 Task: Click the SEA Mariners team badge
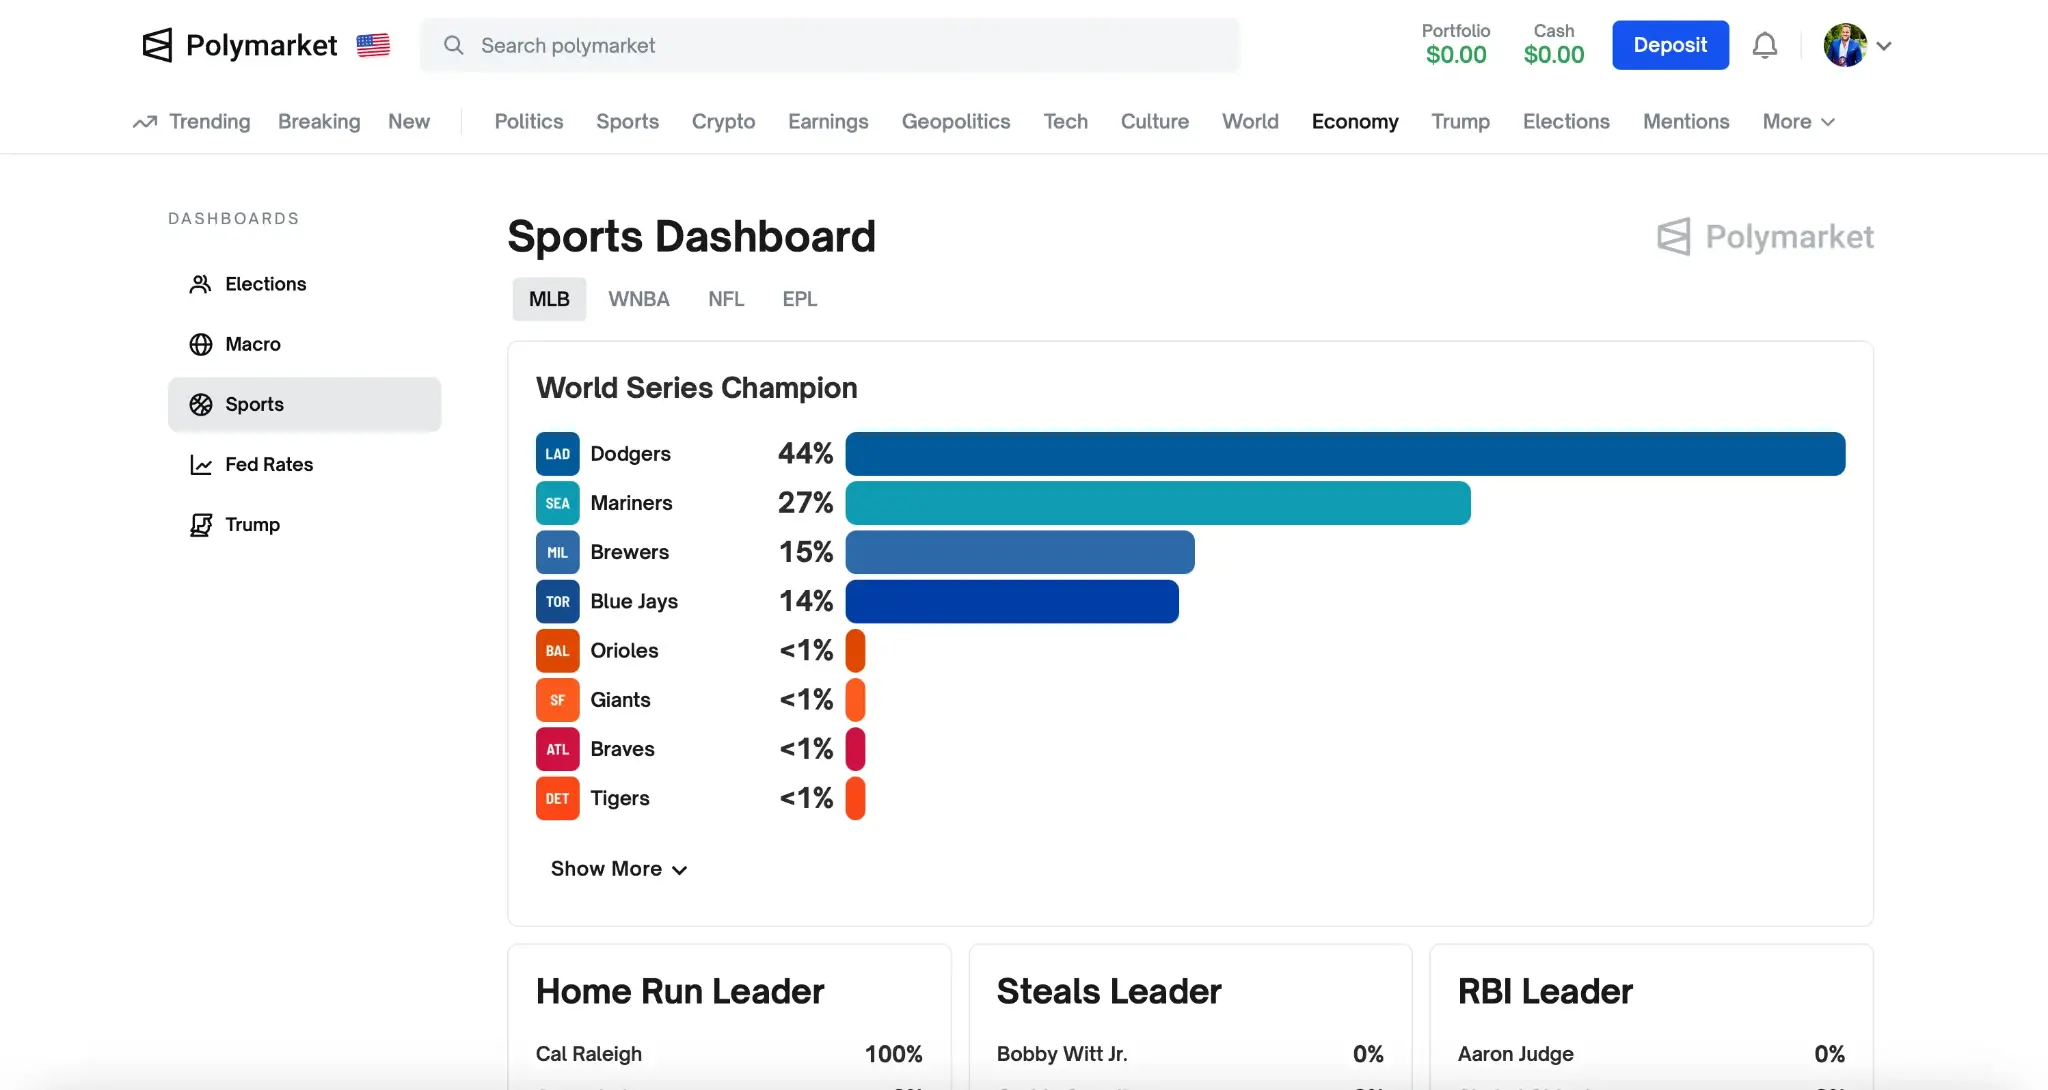click(x=557, y=503)
